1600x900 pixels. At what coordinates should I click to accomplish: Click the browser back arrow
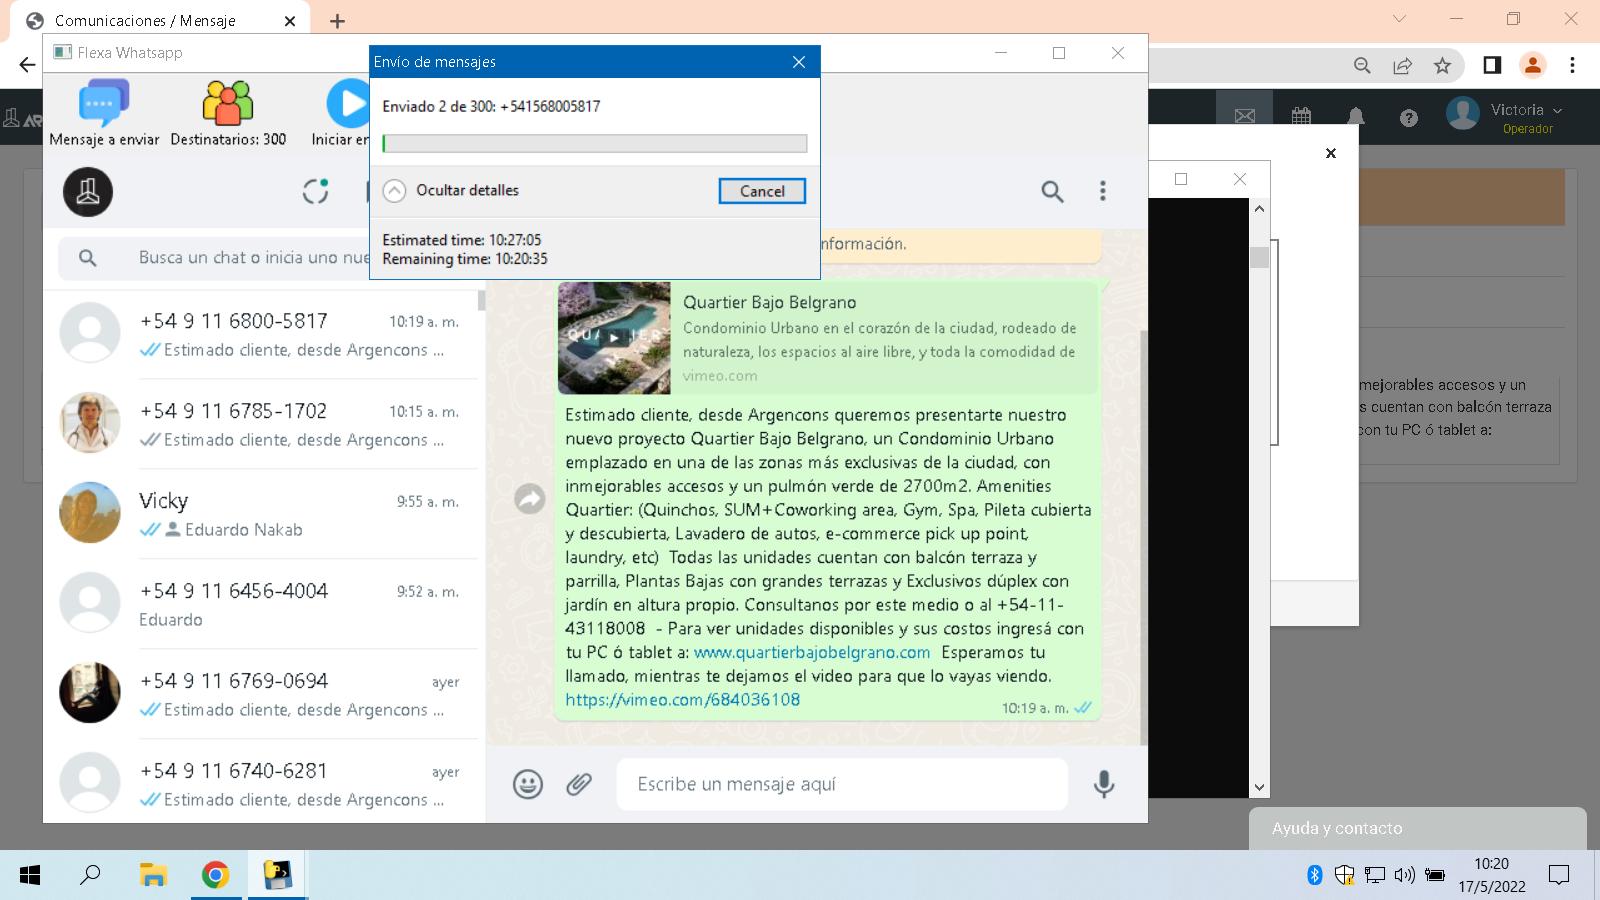click(x=27, y=65)
